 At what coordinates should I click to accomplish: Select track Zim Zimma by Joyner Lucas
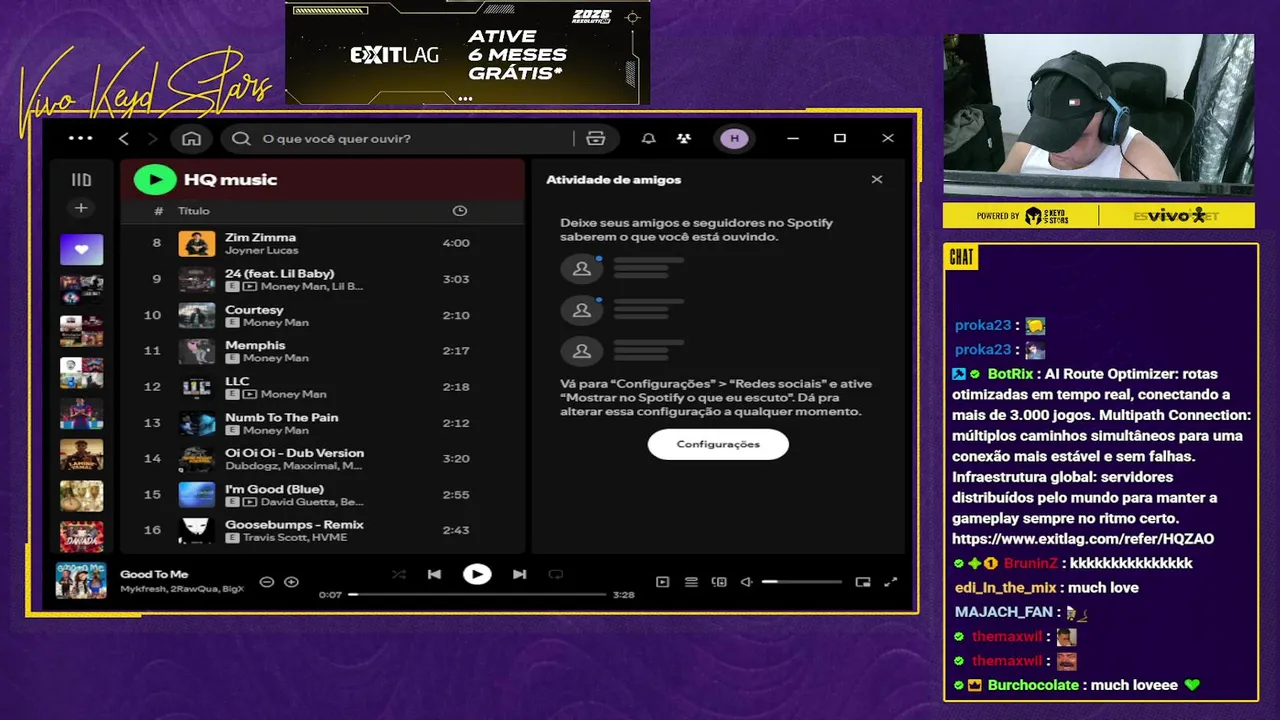coord(322,243)
